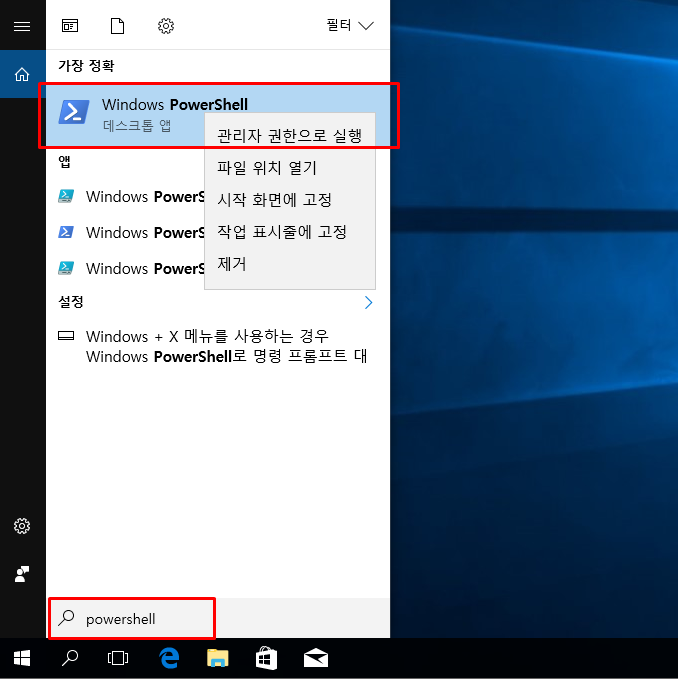Viewport: 678px width, 679px height.
Task: Choose 제거 from context menu
Action: pyautogui.click(x=290, y=264)
